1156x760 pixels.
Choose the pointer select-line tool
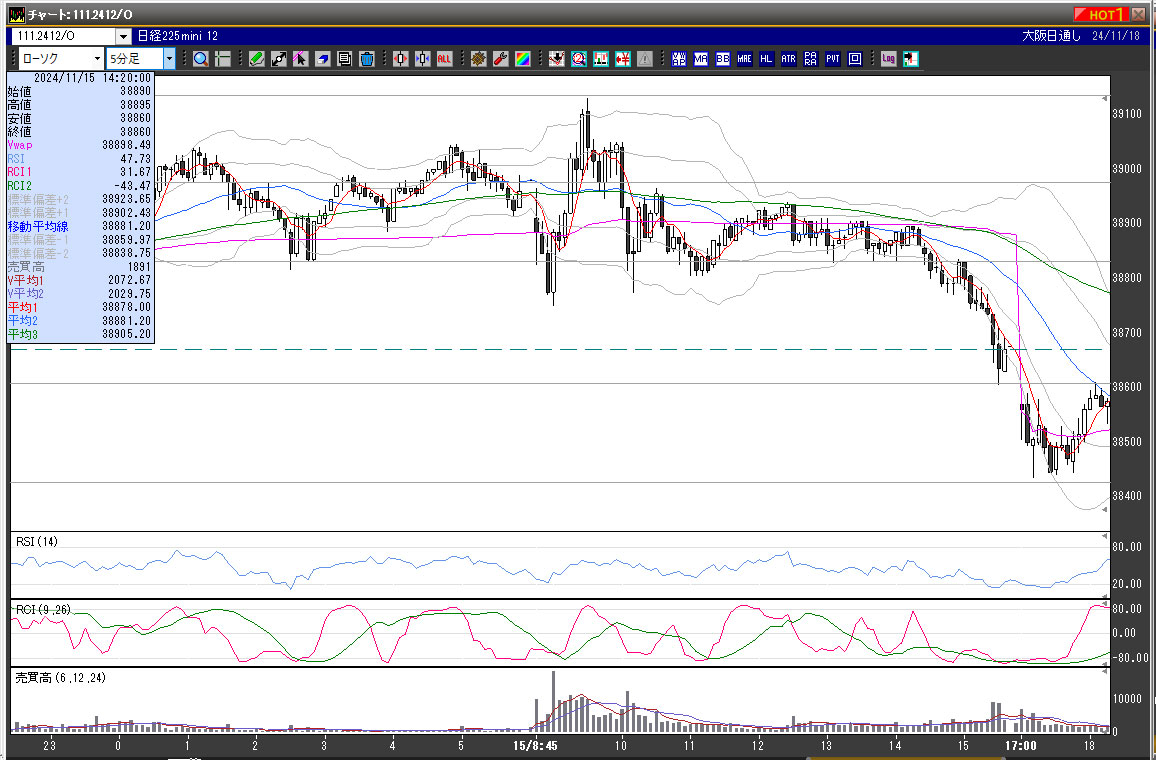[x=300, y=59]
